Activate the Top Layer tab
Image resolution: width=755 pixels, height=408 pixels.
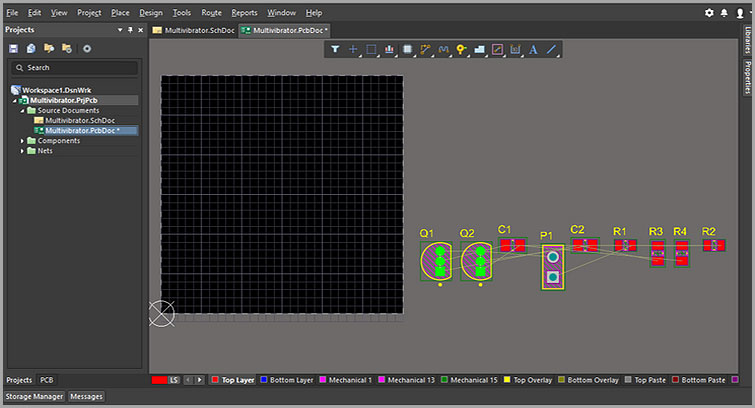(x=233, y=380)
